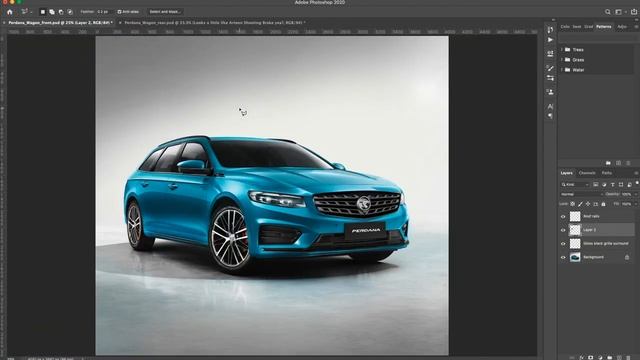Switch to the Gradients panel tab
This screenshot has width=640, height=360.
[589, 27]
